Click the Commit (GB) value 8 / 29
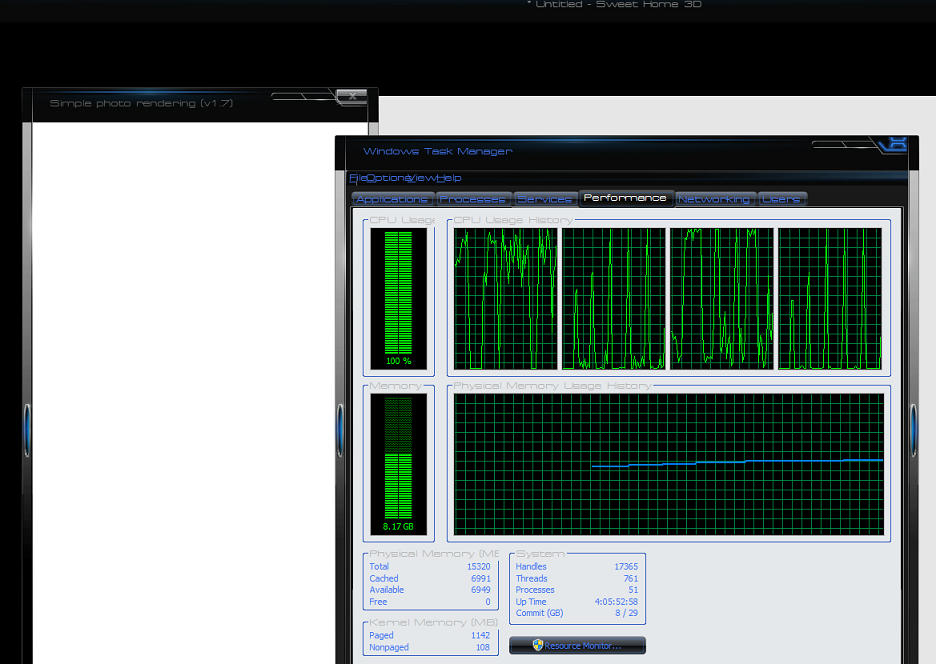The height and width of the screenshot is (664, 936). click(626, 613)
